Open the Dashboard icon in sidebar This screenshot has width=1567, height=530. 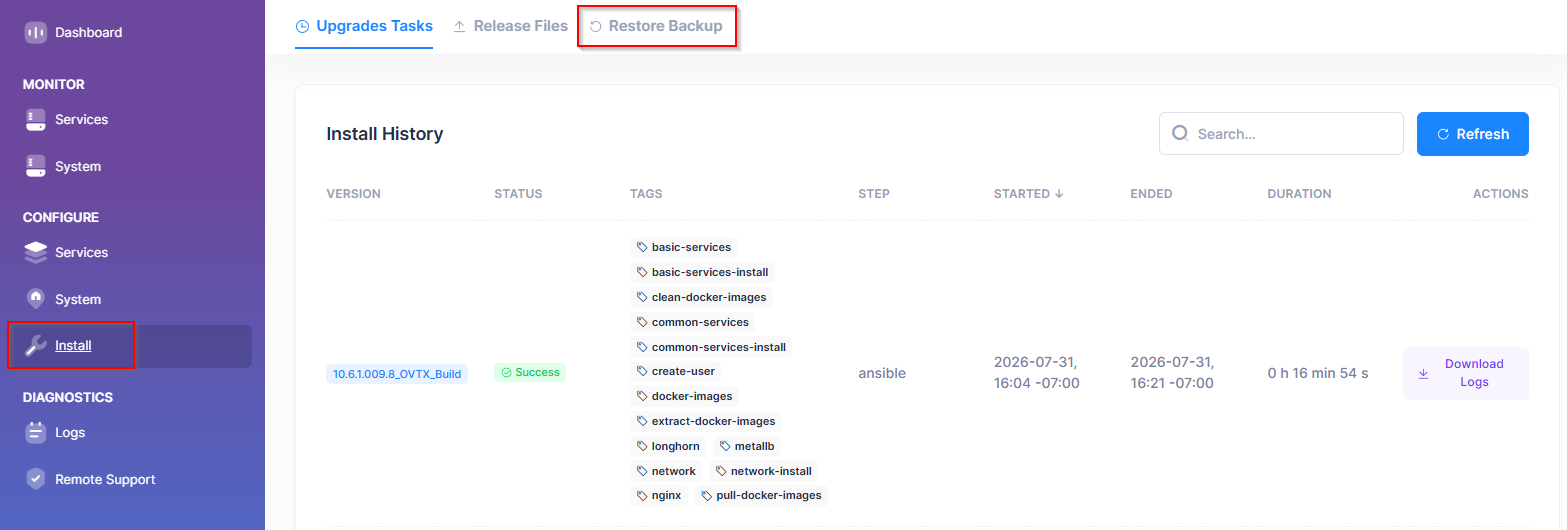click(x=35, y=32)
